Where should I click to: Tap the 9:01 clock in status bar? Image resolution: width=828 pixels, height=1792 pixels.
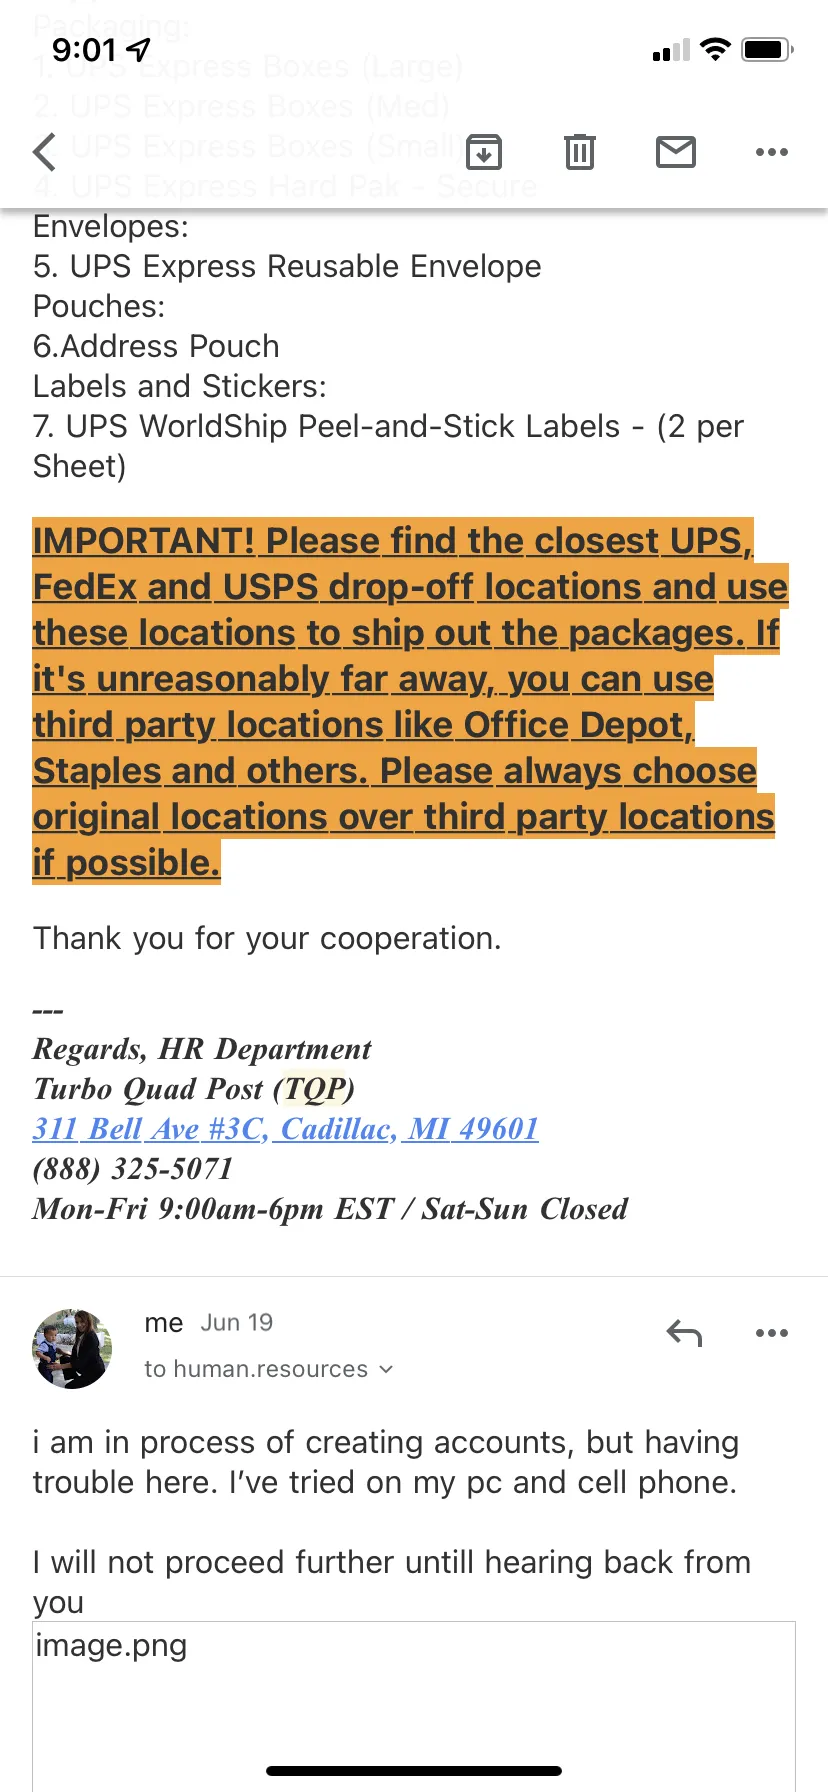(x=84, y=49)
